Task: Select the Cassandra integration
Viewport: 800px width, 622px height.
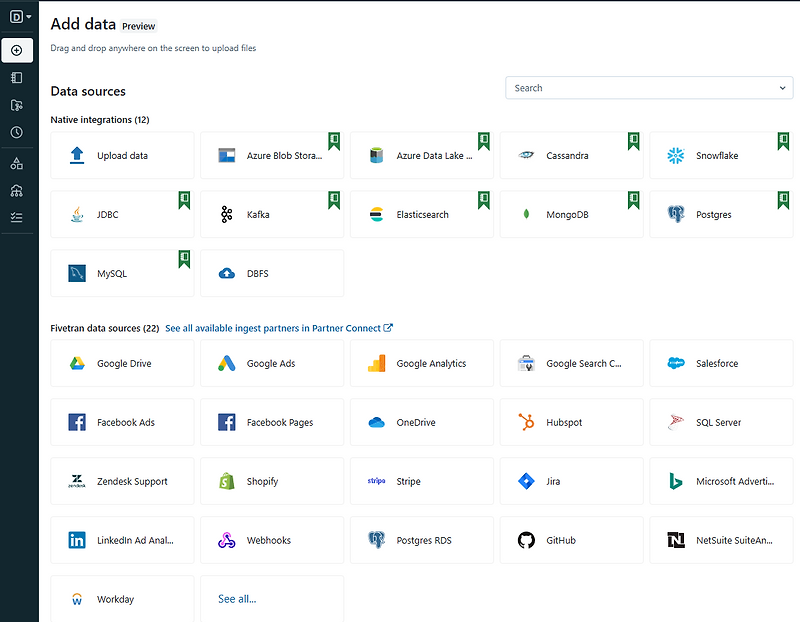Action: 570,155
